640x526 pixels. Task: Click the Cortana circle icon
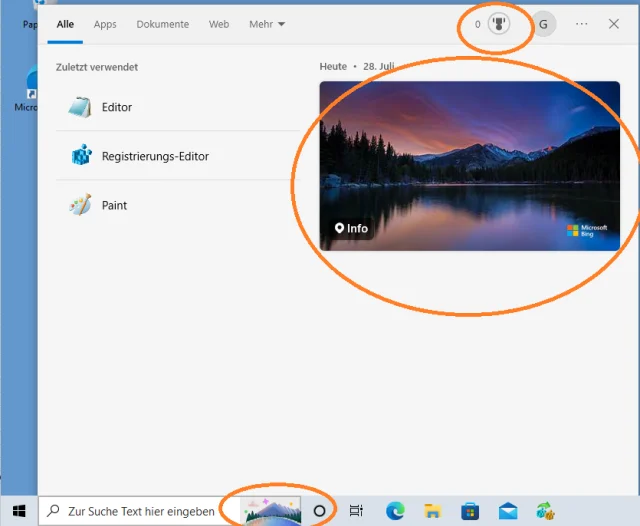pyautogui.click(x=320, y=510)
